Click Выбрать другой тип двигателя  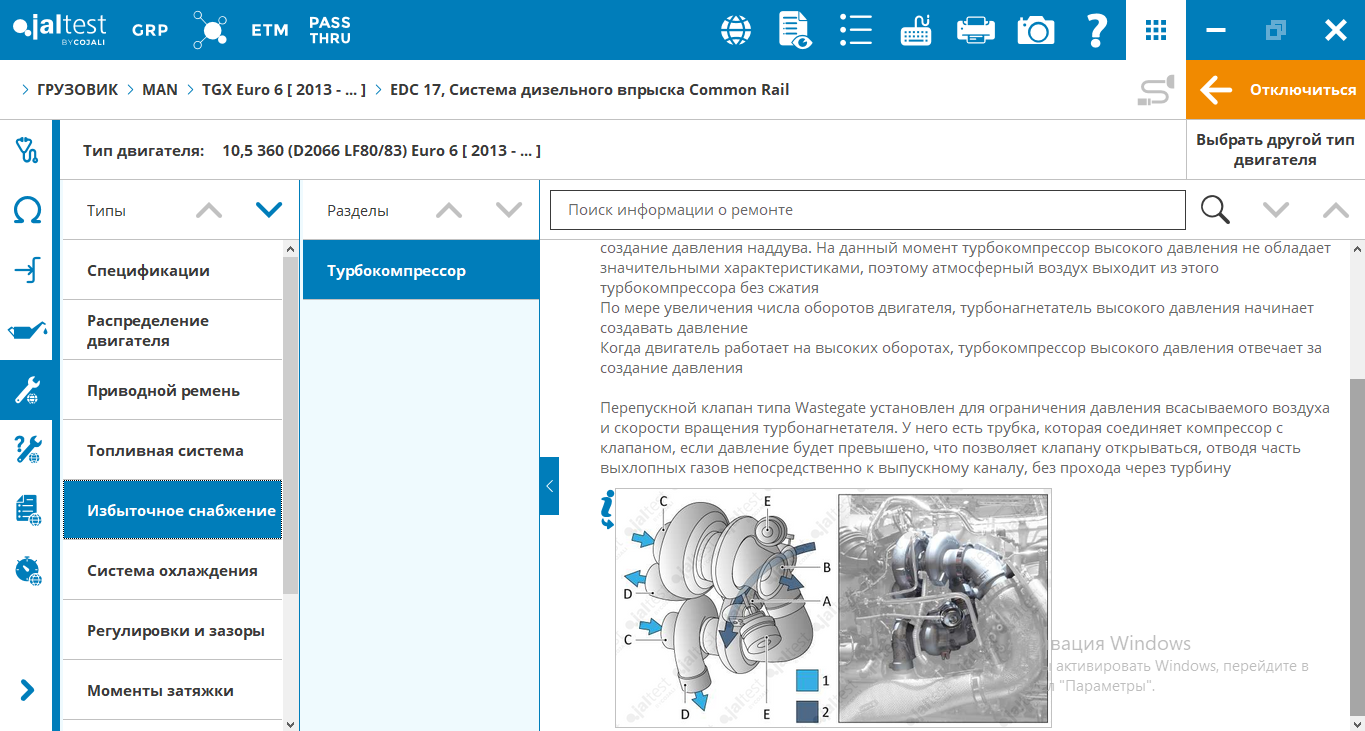1275,150
